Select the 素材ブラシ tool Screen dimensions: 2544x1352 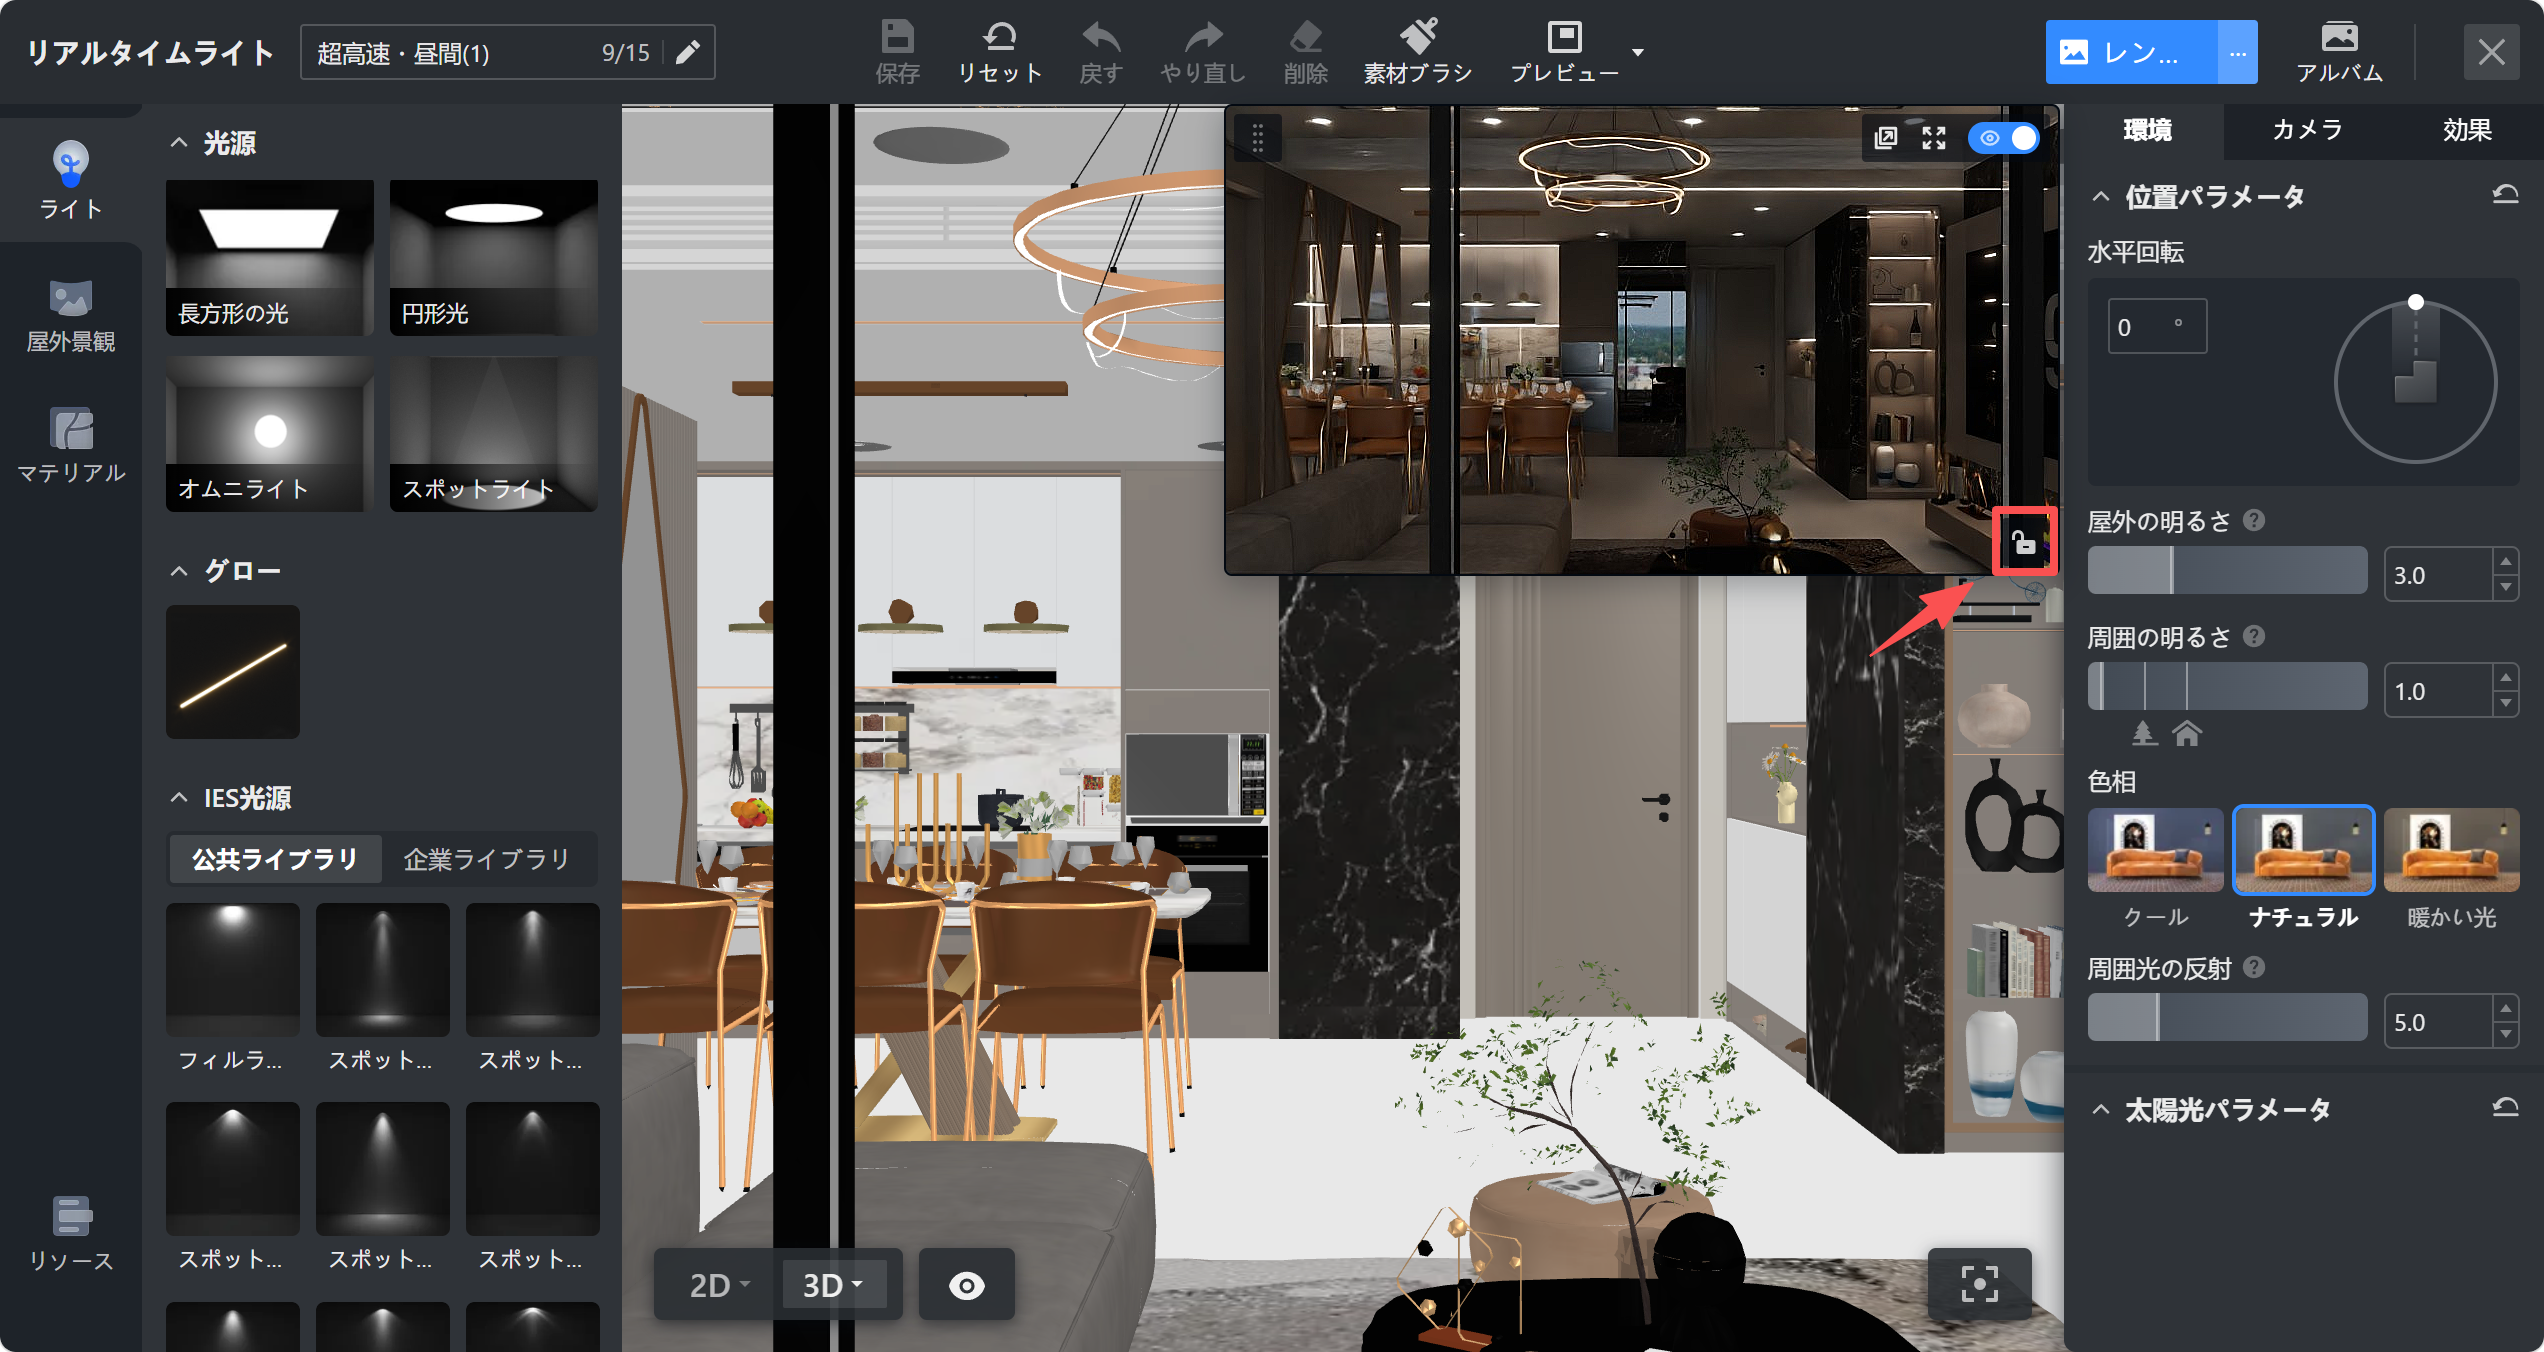coord(1418,52)
